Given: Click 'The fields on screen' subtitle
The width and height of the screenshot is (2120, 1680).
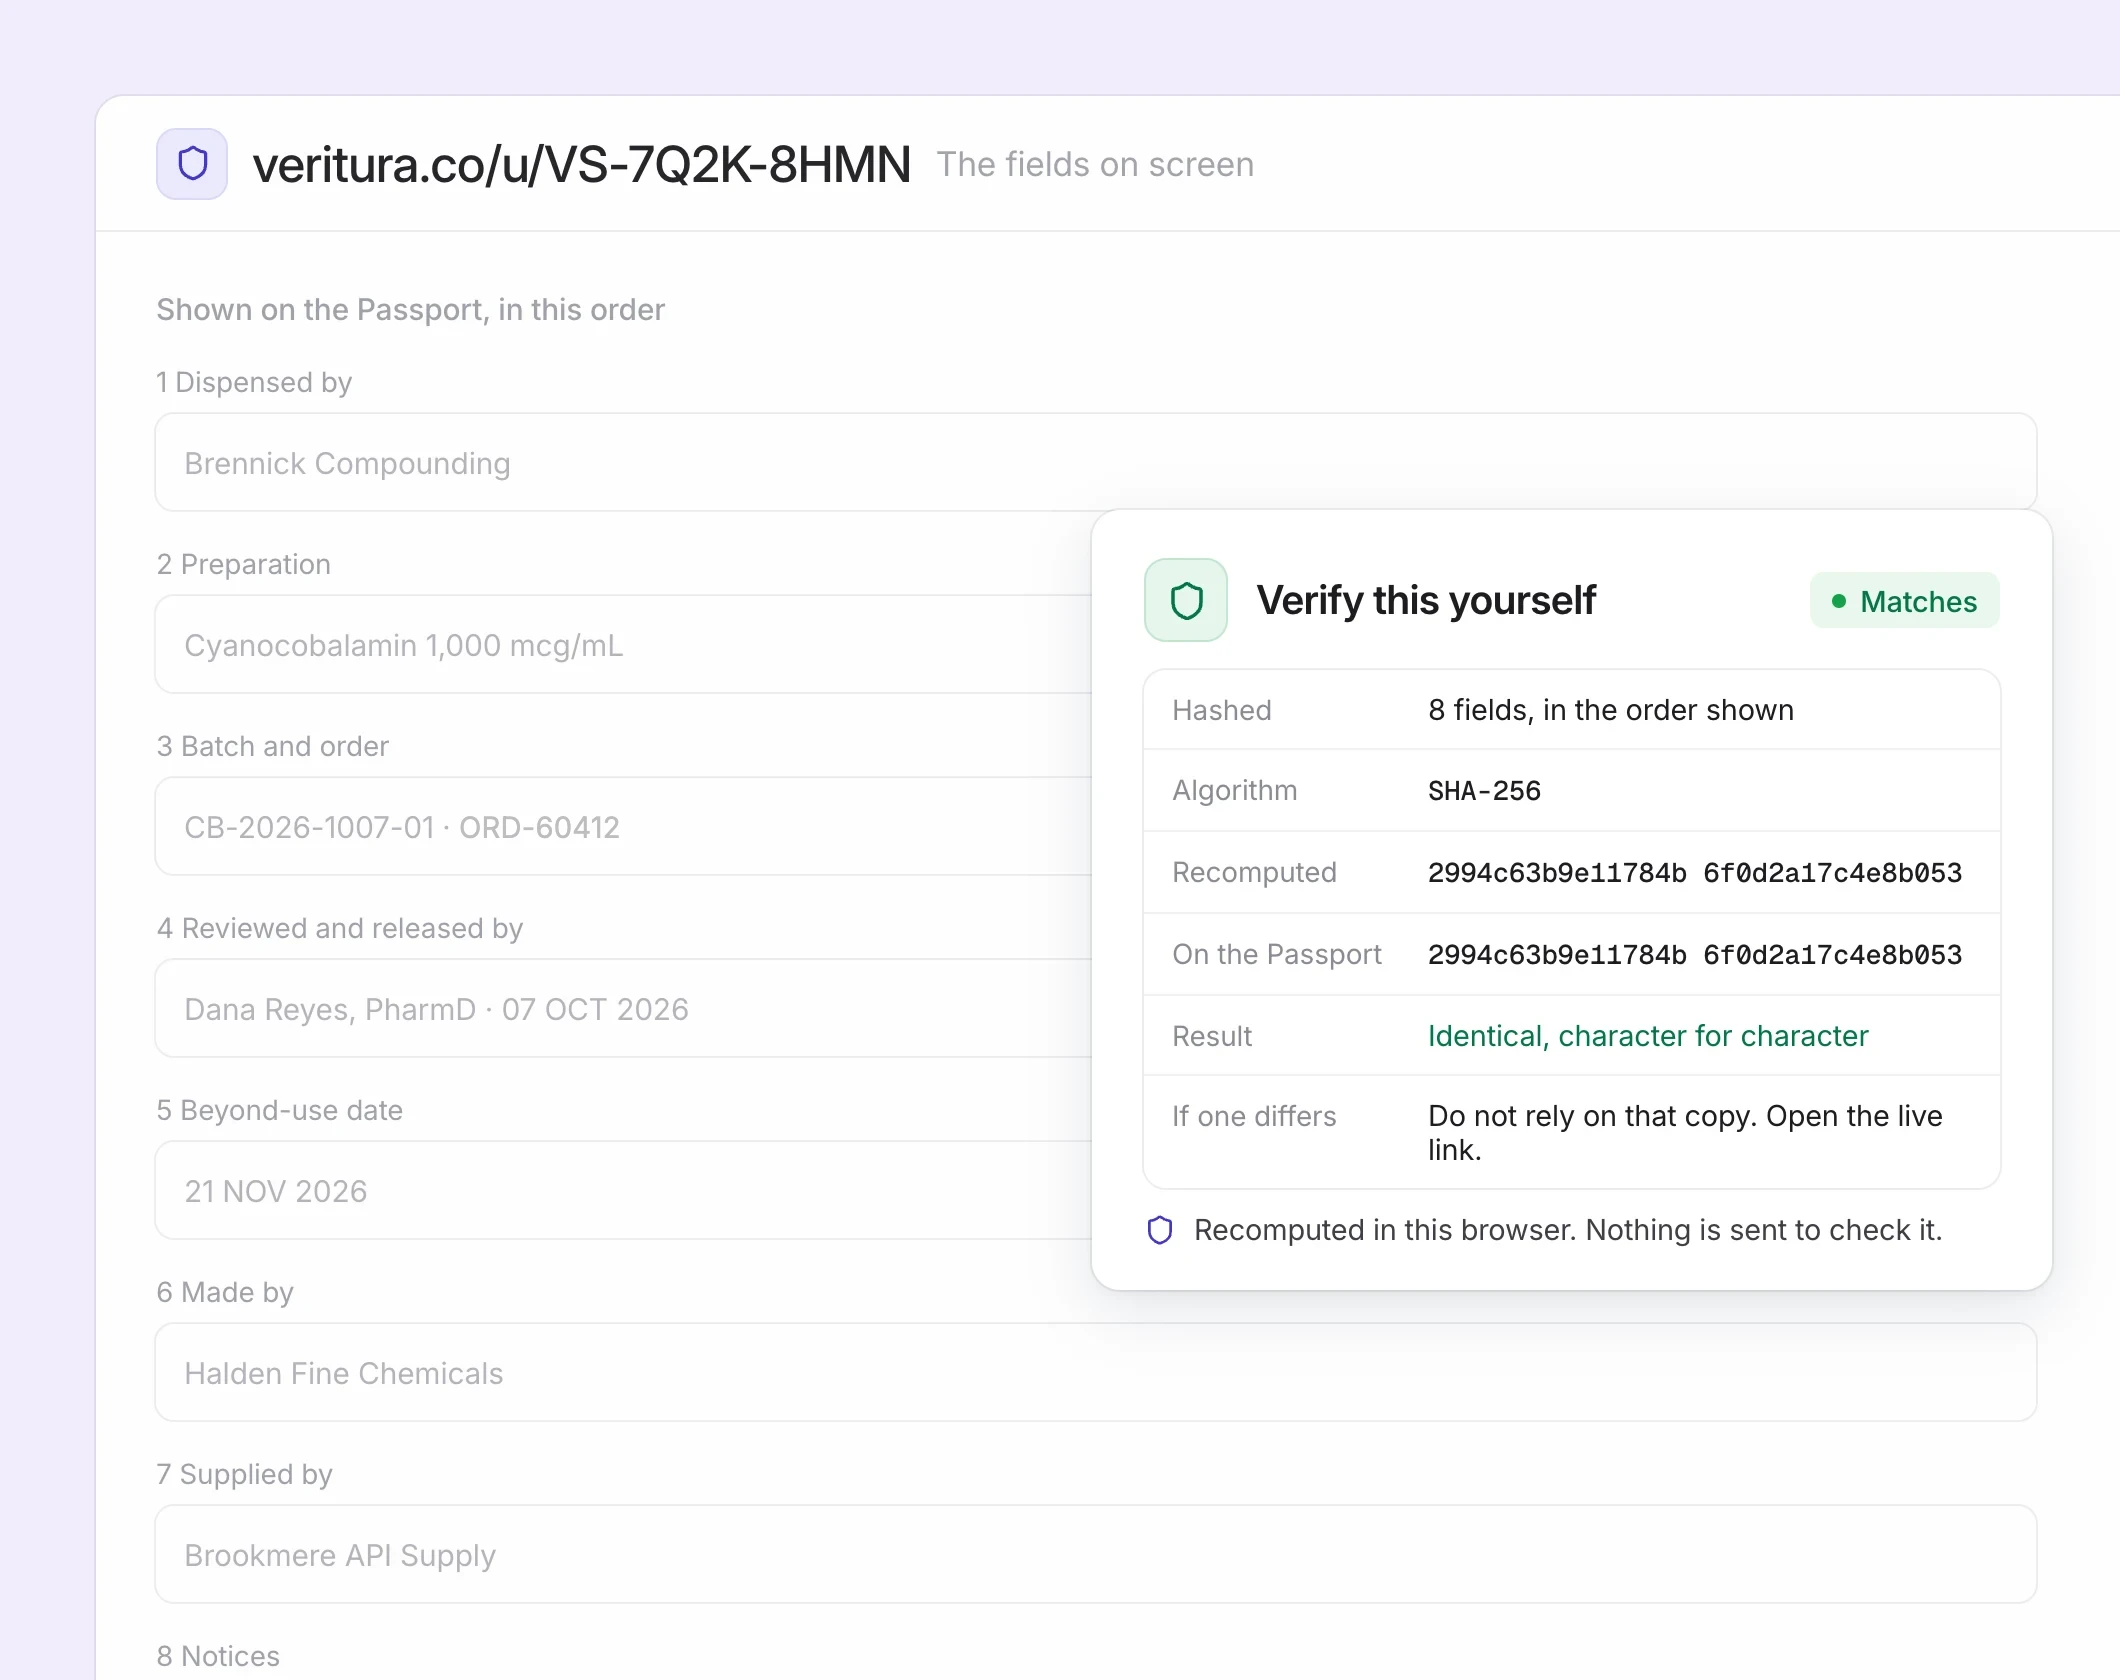Looking at the screenshot, I should click(x=1095, y=165).
